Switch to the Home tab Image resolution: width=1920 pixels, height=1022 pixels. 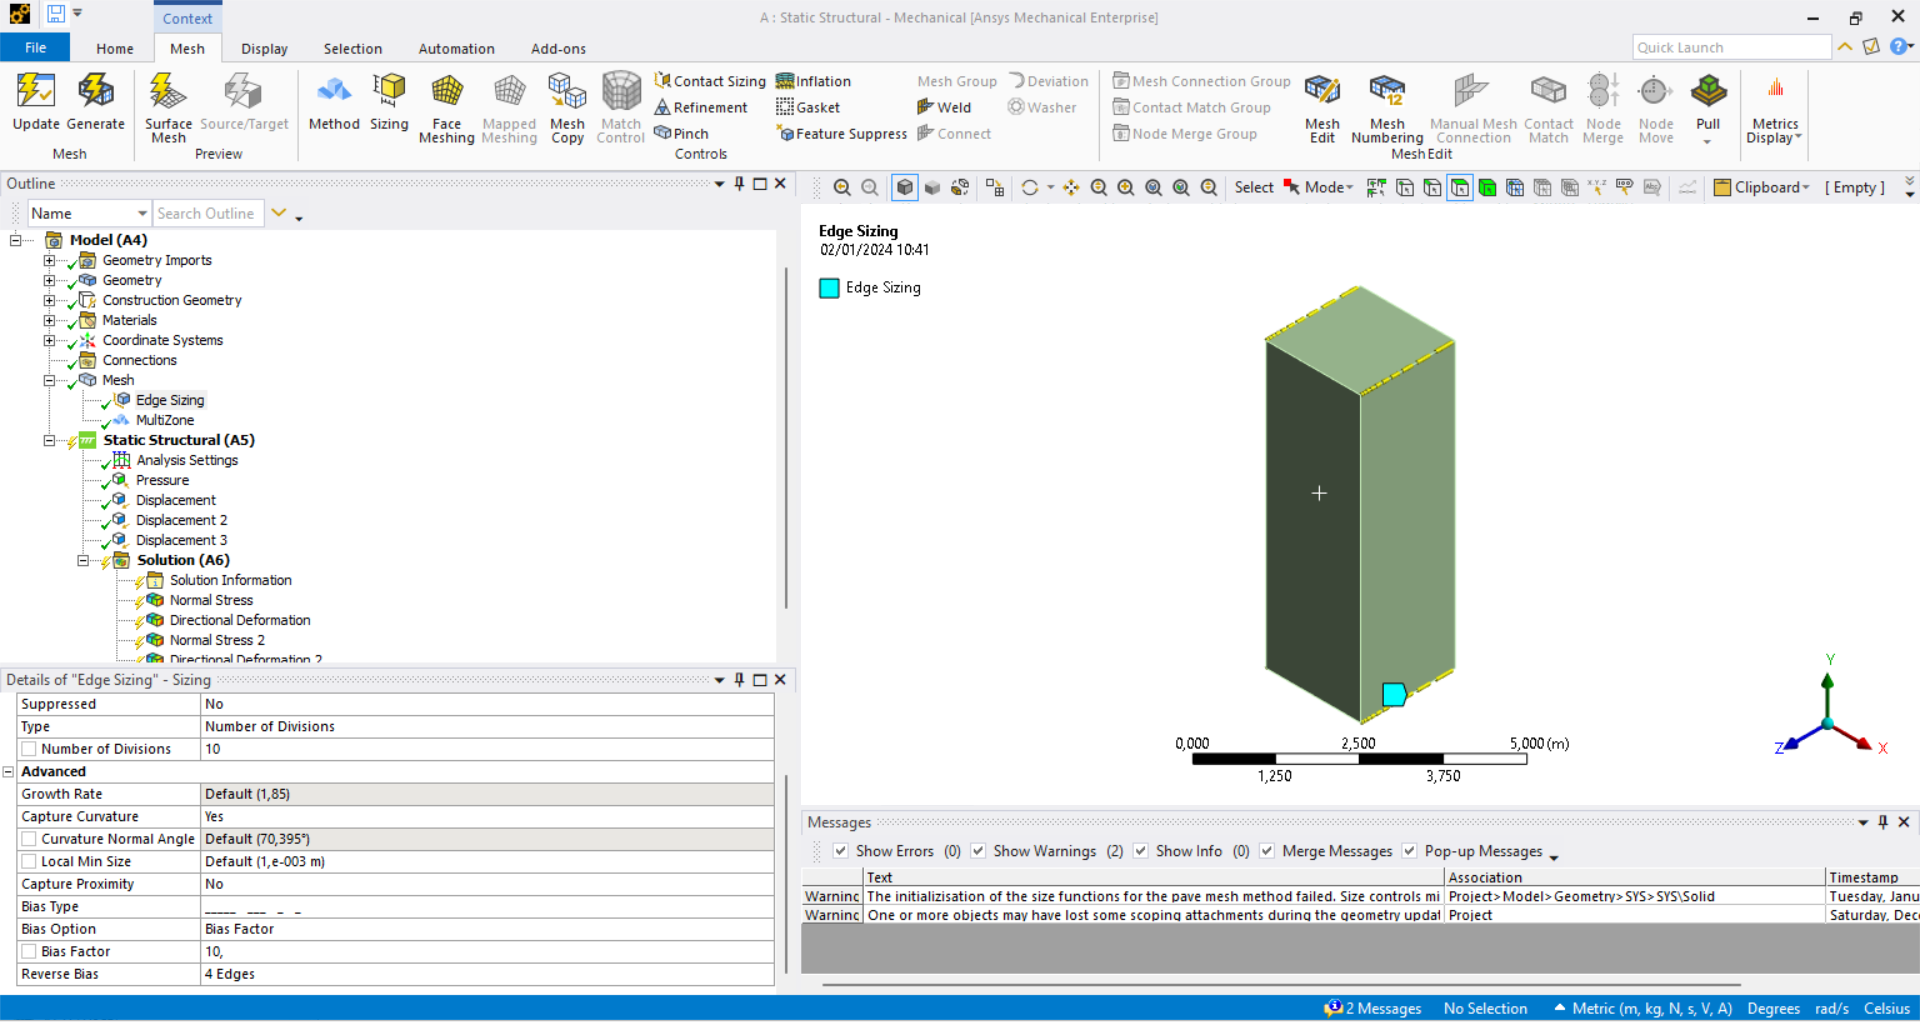pyautogui.click(x=115, y=48)
